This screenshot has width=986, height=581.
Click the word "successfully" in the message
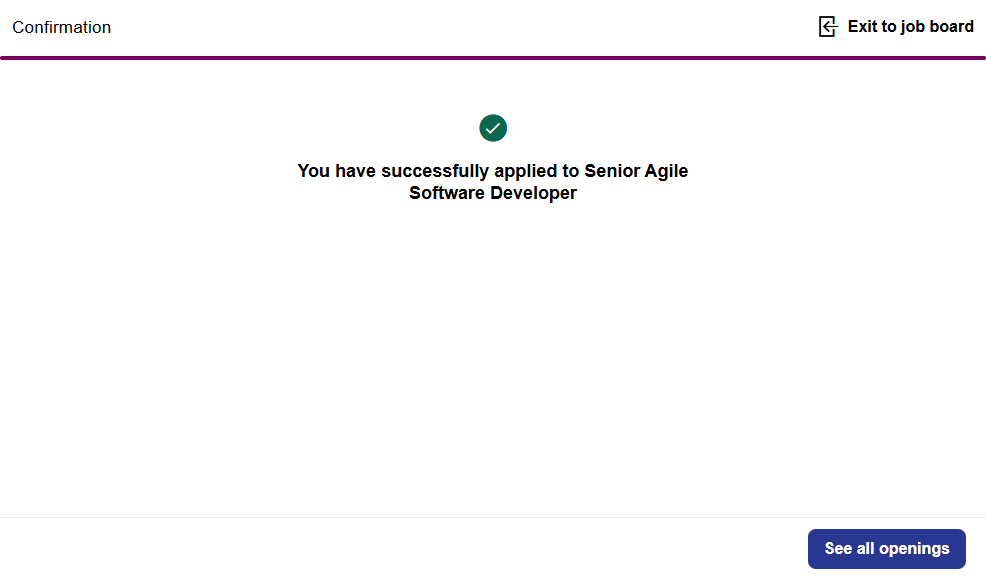(x=435, y=171)
